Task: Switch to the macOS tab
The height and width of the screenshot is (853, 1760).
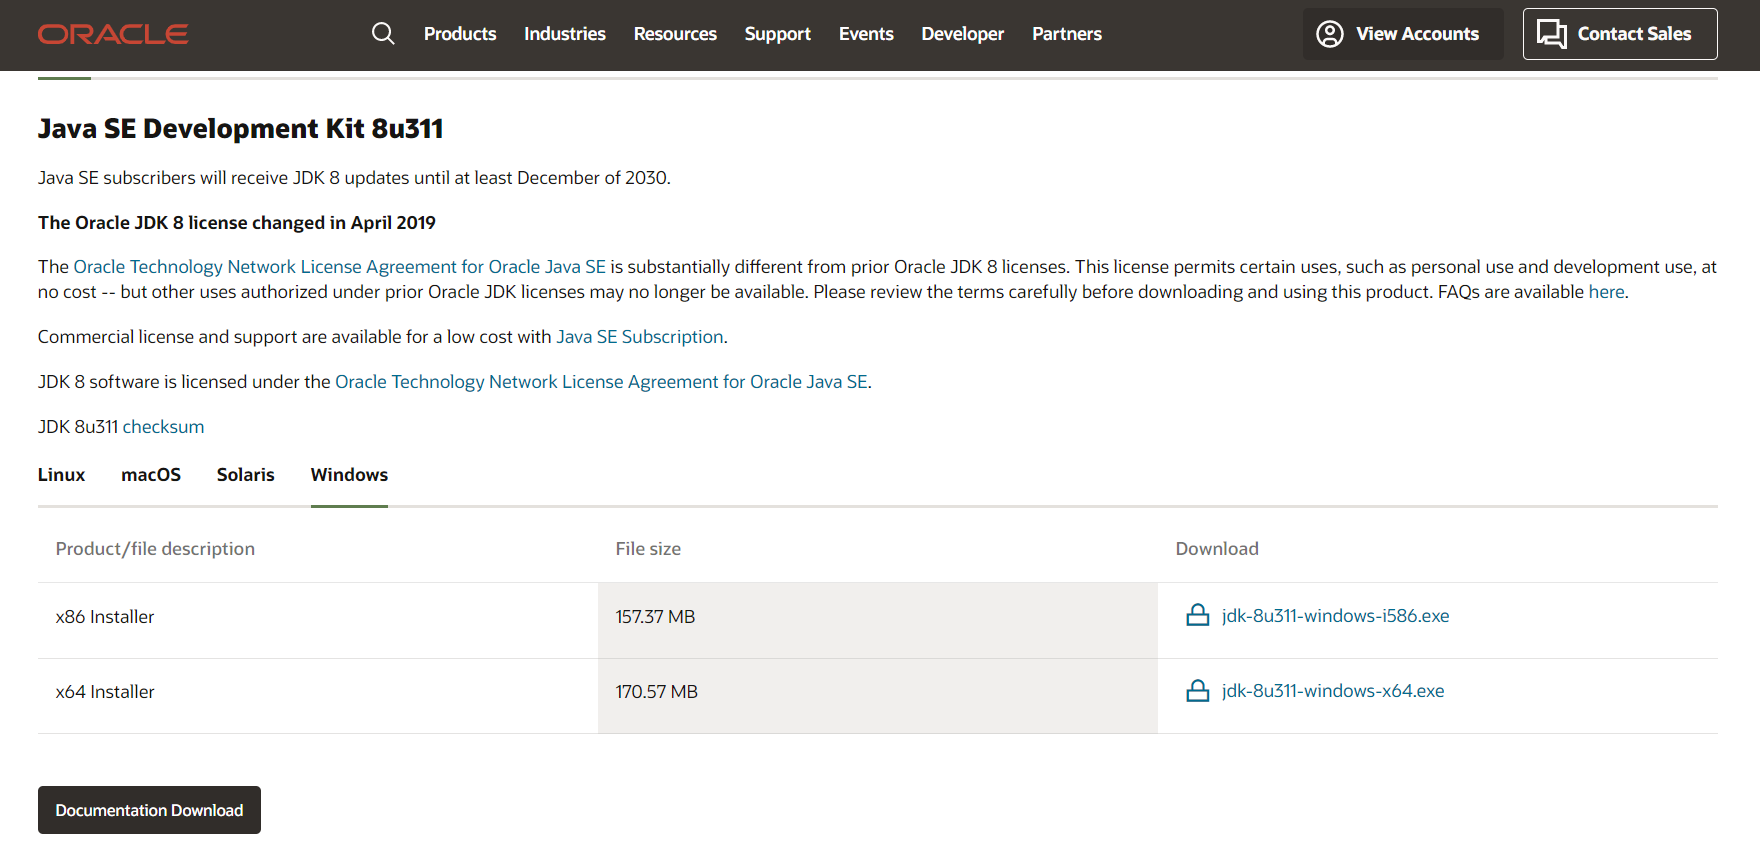Action: coord(151,475)
